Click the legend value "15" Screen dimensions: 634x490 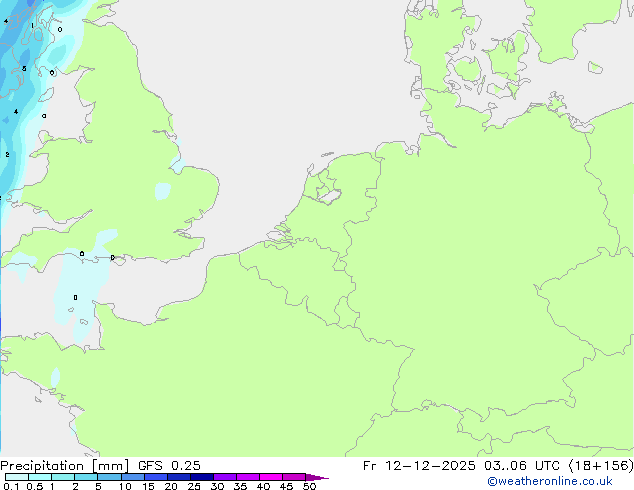point(148,486)
